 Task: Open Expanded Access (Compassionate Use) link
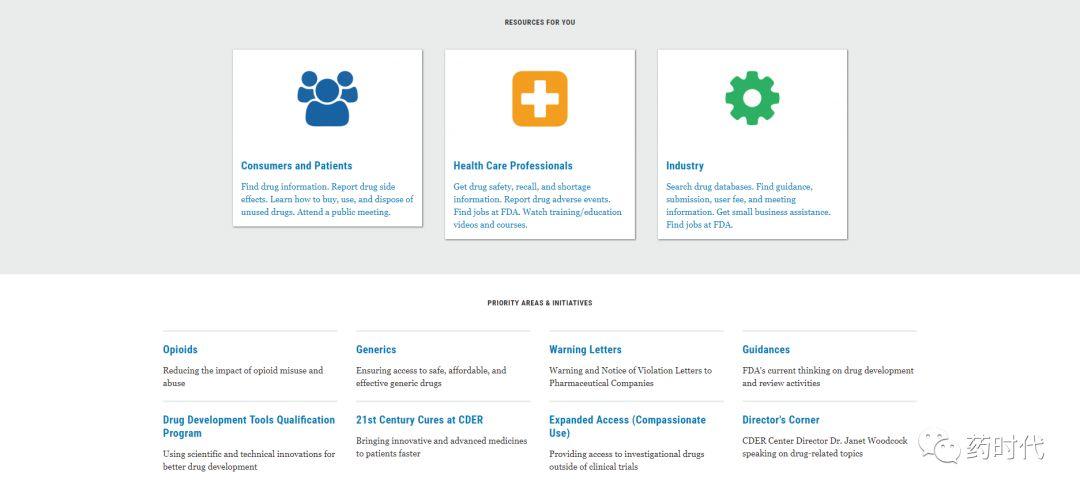pyautogui.click(x=627, y=426)
